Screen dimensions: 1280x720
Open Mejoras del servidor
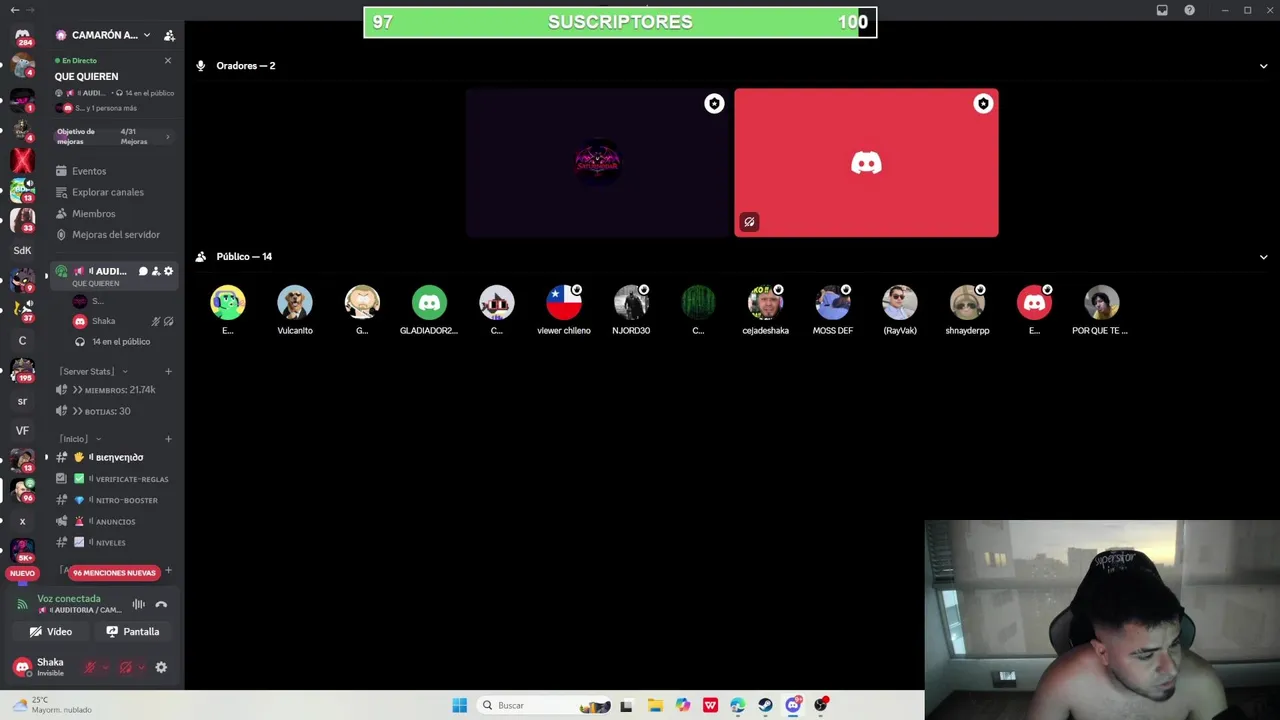115,234
